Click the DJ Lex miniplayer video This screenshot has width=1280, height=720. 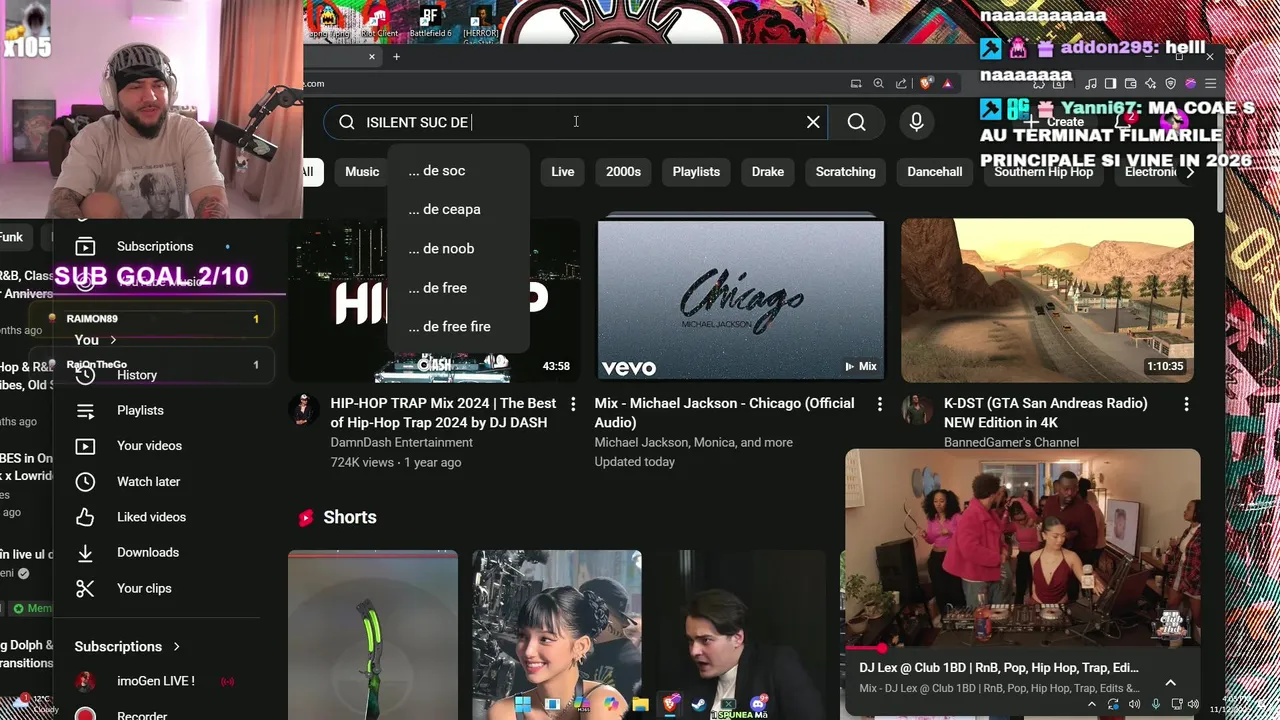click(1022, 548)
